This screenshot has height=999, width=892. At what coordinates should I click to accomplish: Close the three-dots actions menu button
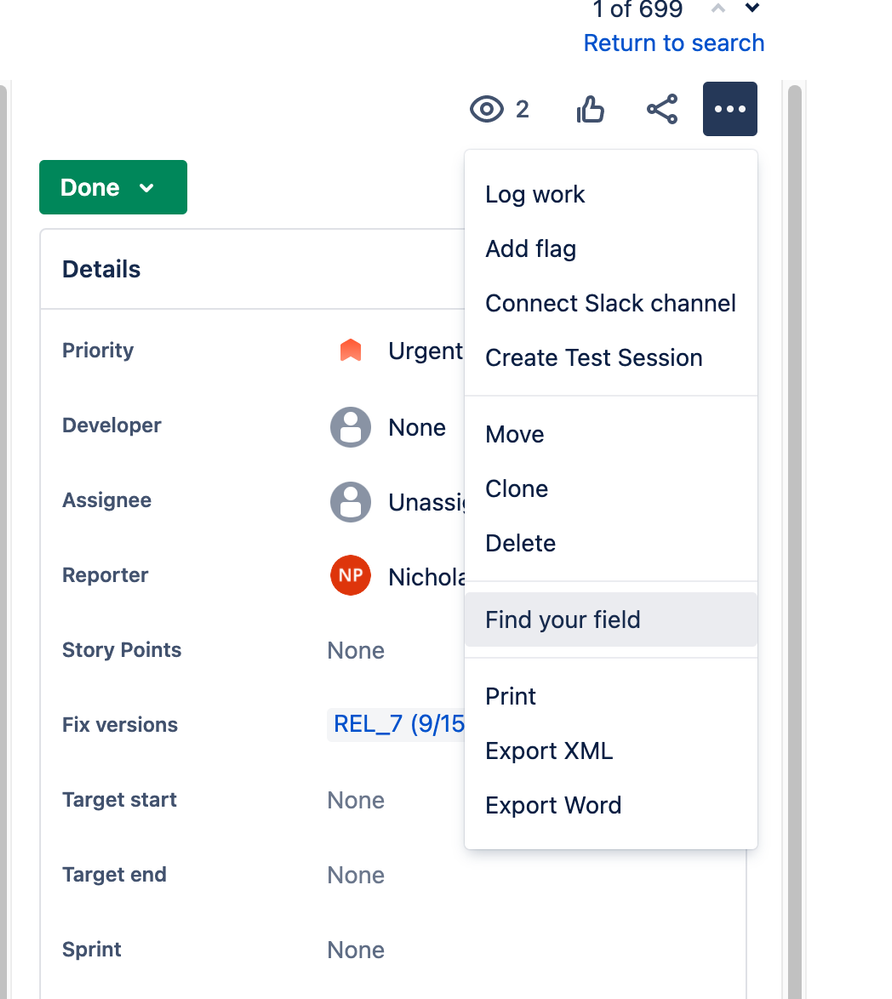coord(730,109)
